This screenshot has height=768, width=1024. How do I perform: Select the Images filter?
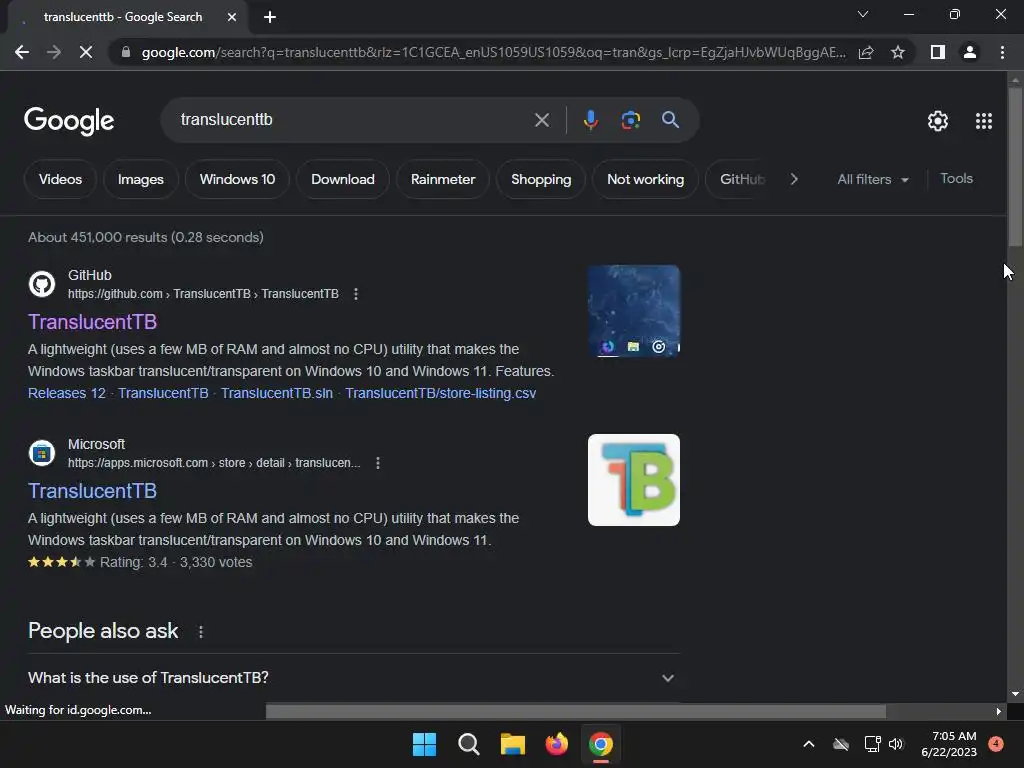click(x=140, y=179)
